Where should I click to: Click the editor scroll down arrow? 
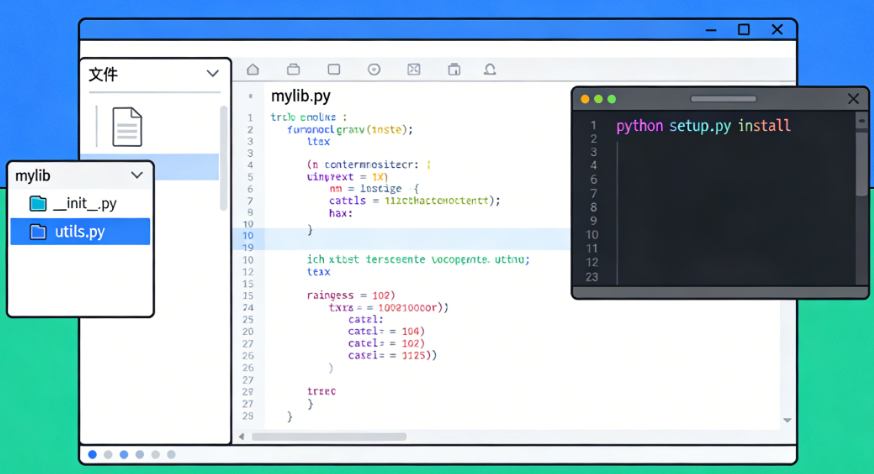point(787,420)
